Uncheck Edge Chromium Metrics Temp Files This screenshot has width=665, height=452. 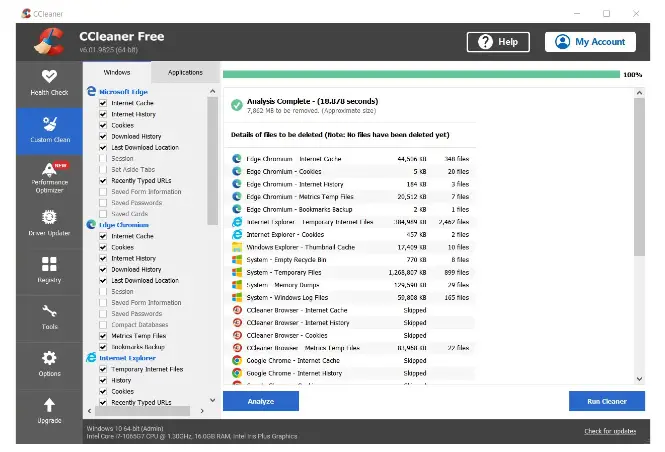(103, 335)
